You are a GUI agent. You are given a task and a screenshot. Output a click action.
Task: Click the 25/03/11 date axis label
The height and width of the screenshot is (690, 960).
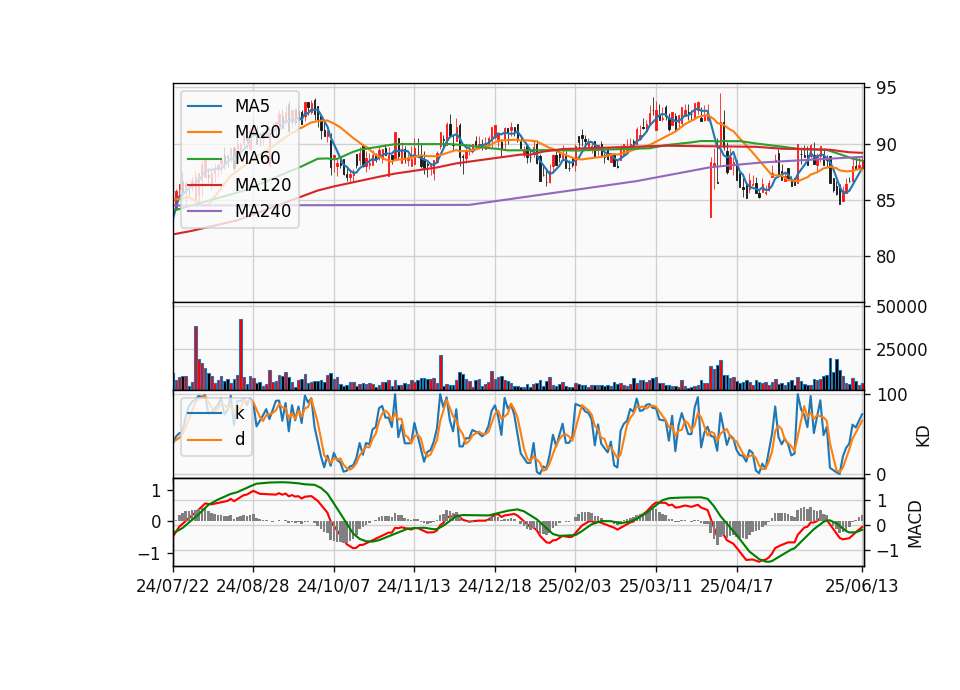(656, 586)
